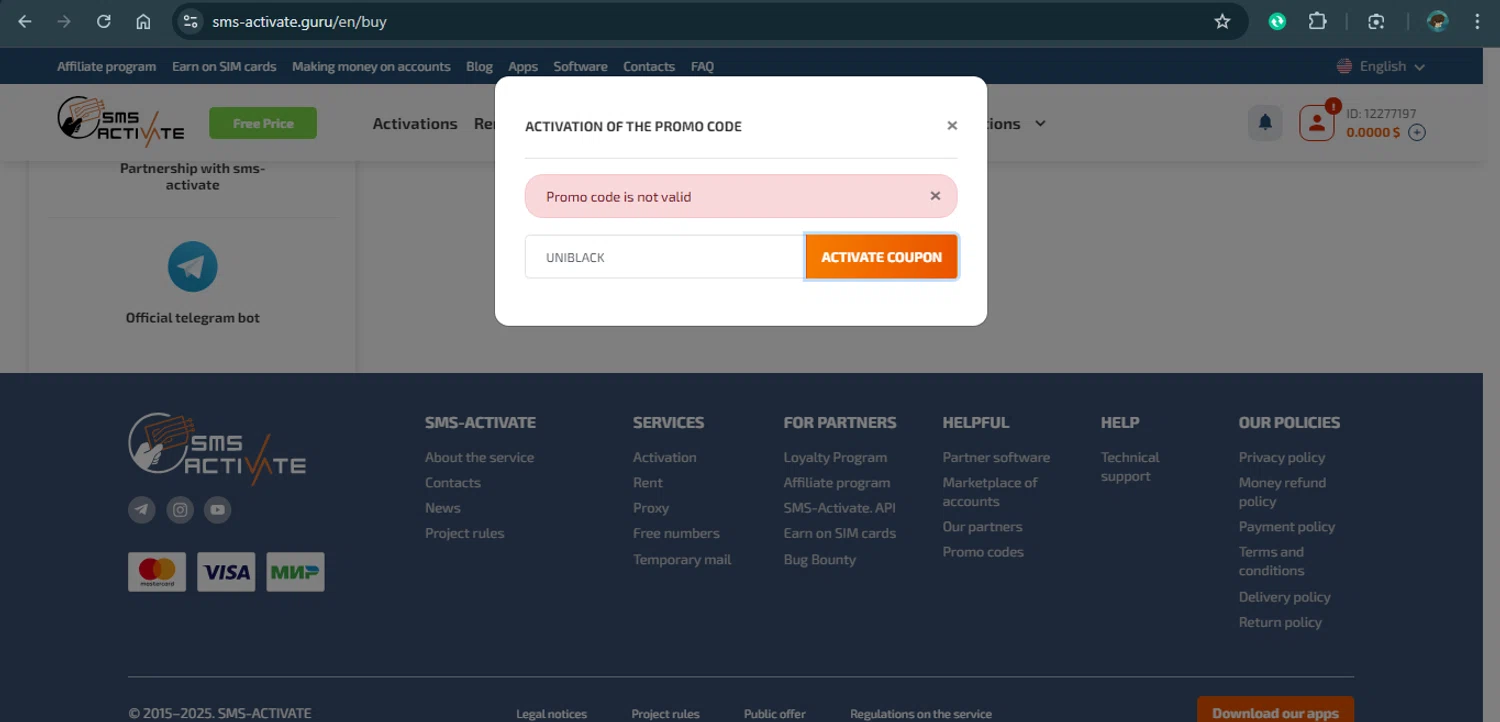Open Promo codes footer link

point(983,552)
